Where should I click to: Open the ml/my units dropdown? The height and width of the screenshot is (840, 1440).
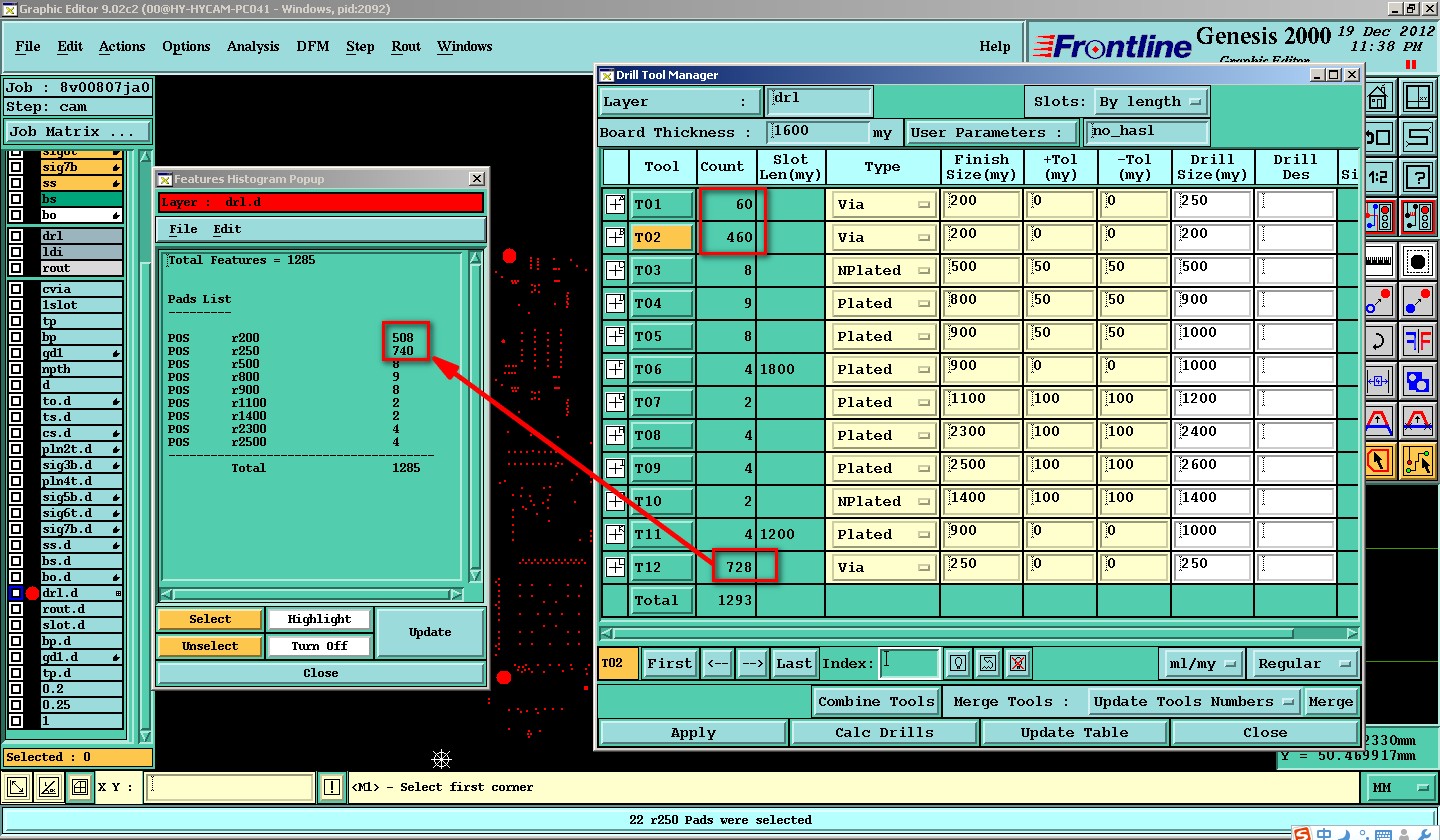point(1201,663)
